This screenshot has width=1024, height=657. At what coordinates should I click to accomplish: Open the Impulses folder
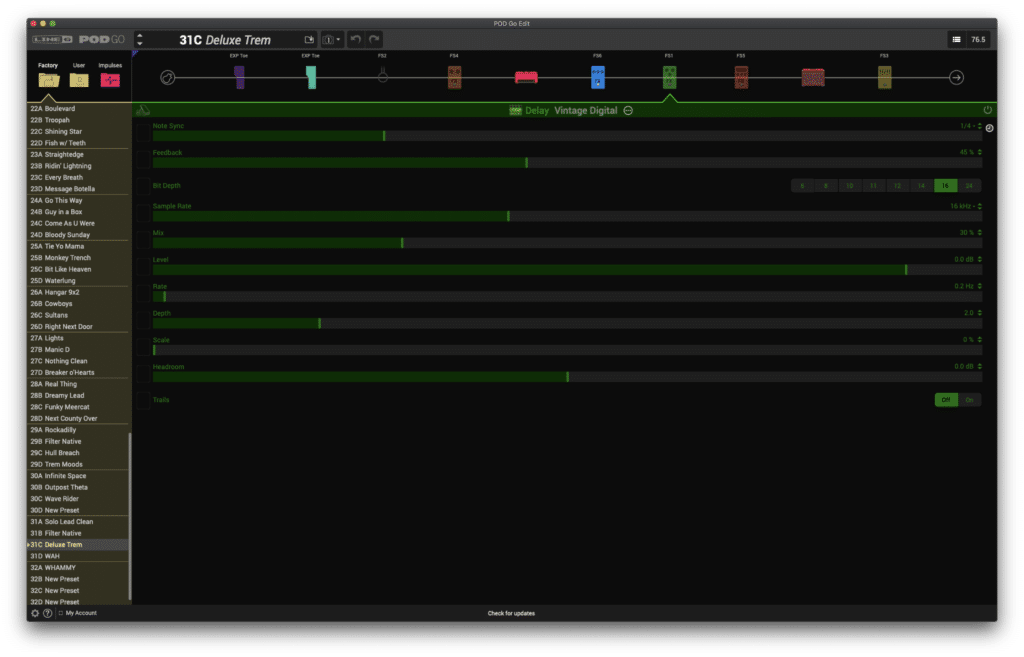(110, 80)
